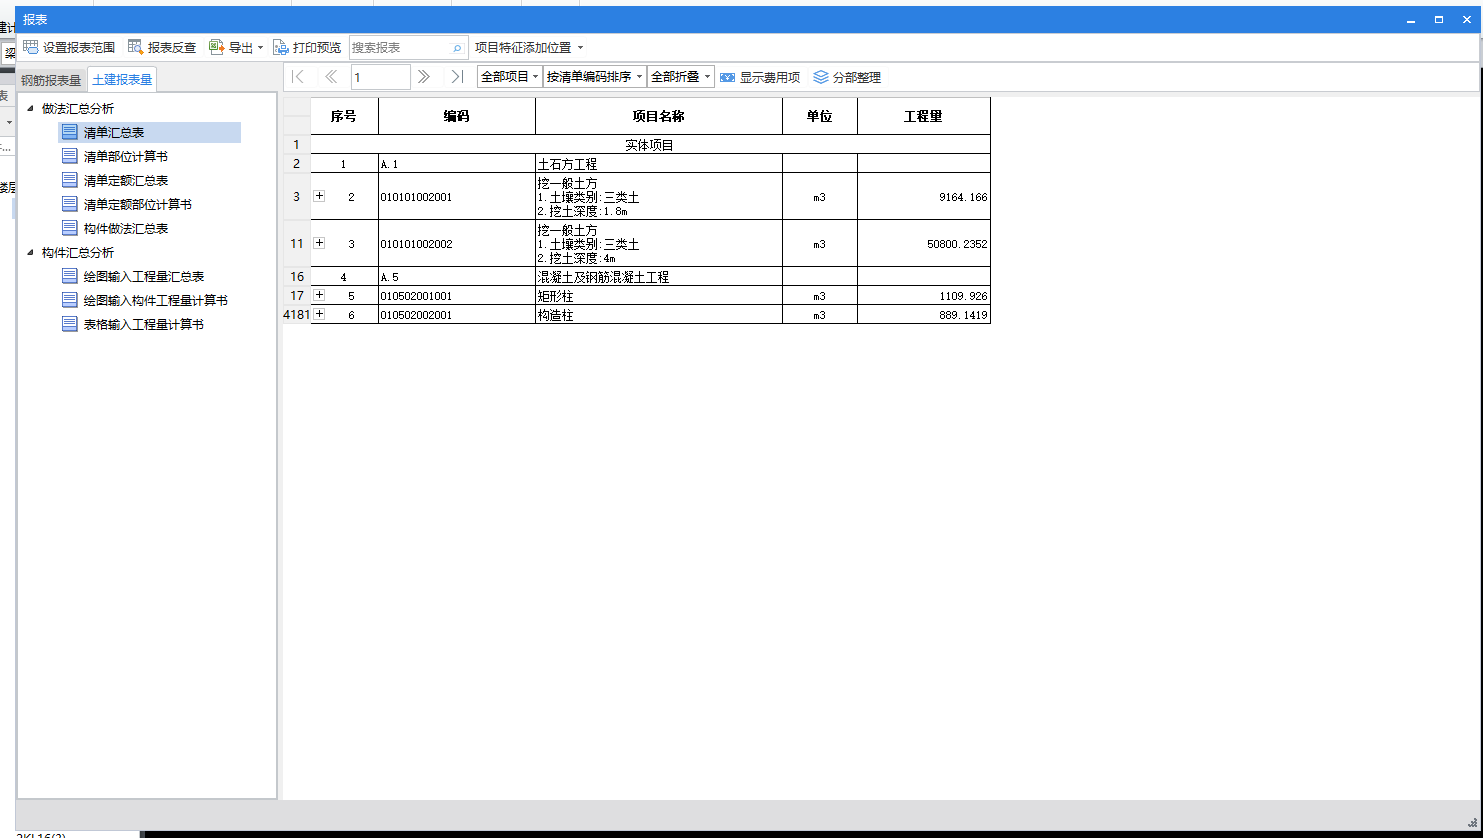The height and width of the screenshot is (838, 1483).
Task: Collapse the 构件汇总分析 tree group
Action: point(29,252)
